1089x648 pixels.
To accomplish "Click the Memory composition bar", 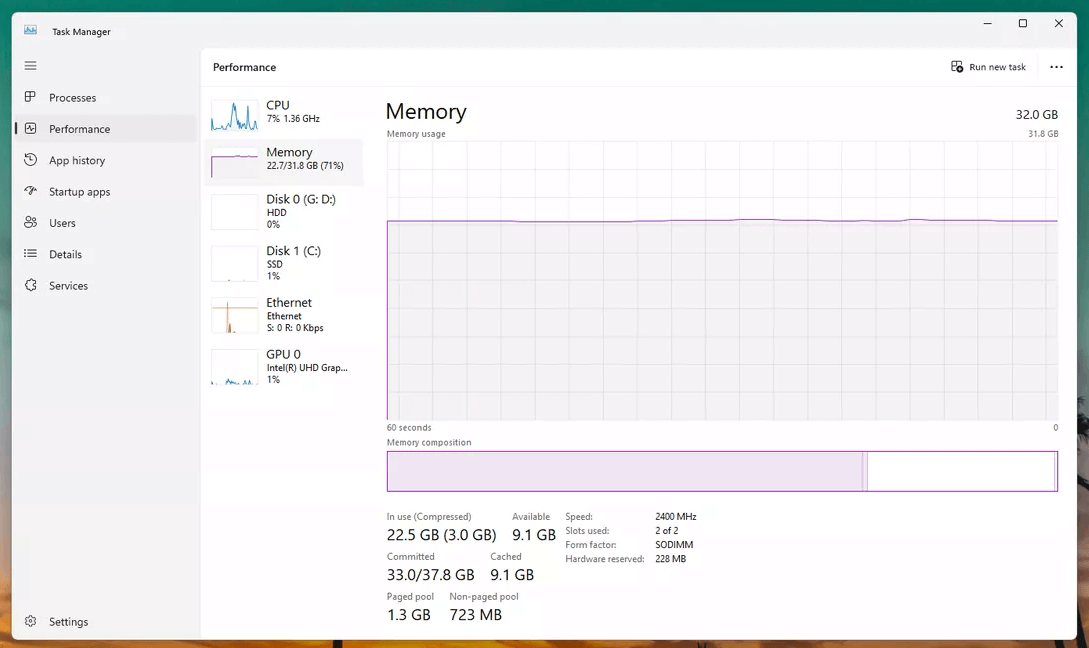I will (722, 471).
